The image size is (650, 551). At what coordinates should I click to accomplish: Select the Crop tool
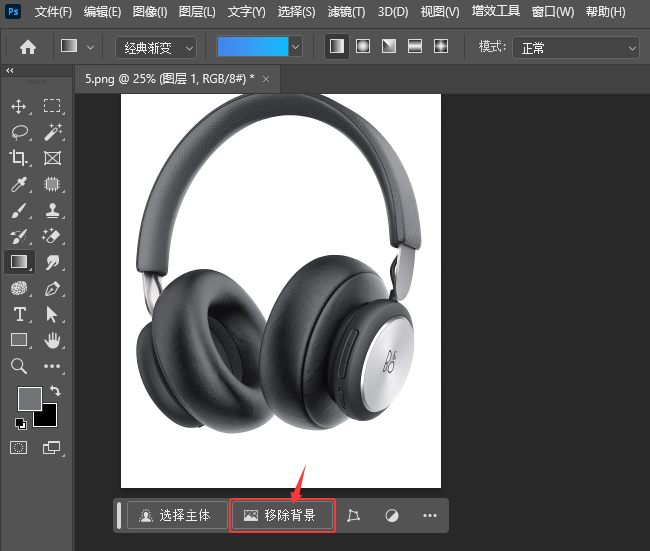[x=18, y=158]
